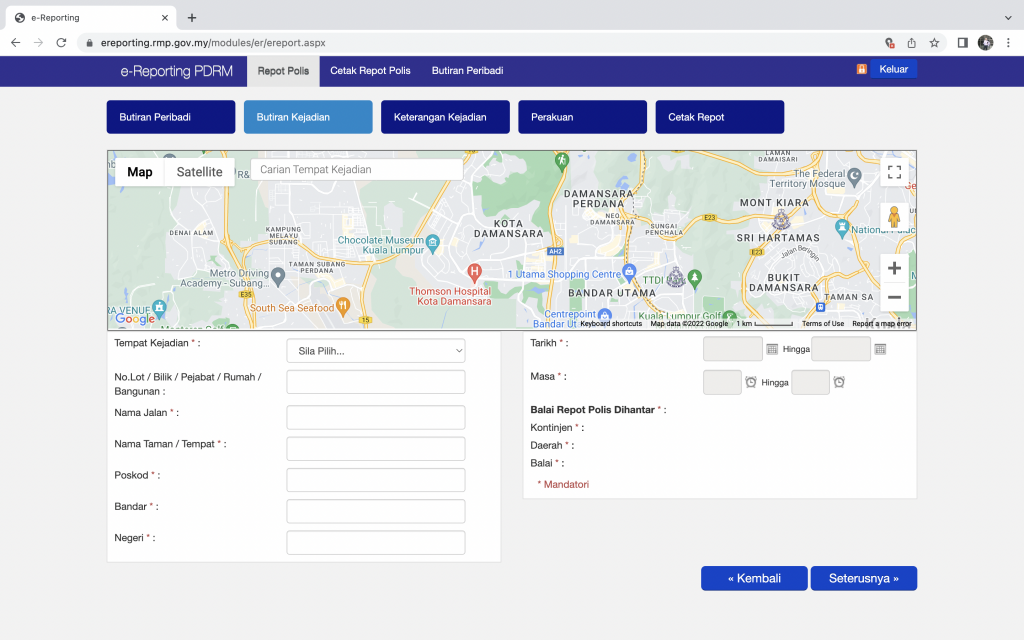Click the Bandar input field
Image resolution: width=1024 pixels, height=640 pixels.
[376, 511]
